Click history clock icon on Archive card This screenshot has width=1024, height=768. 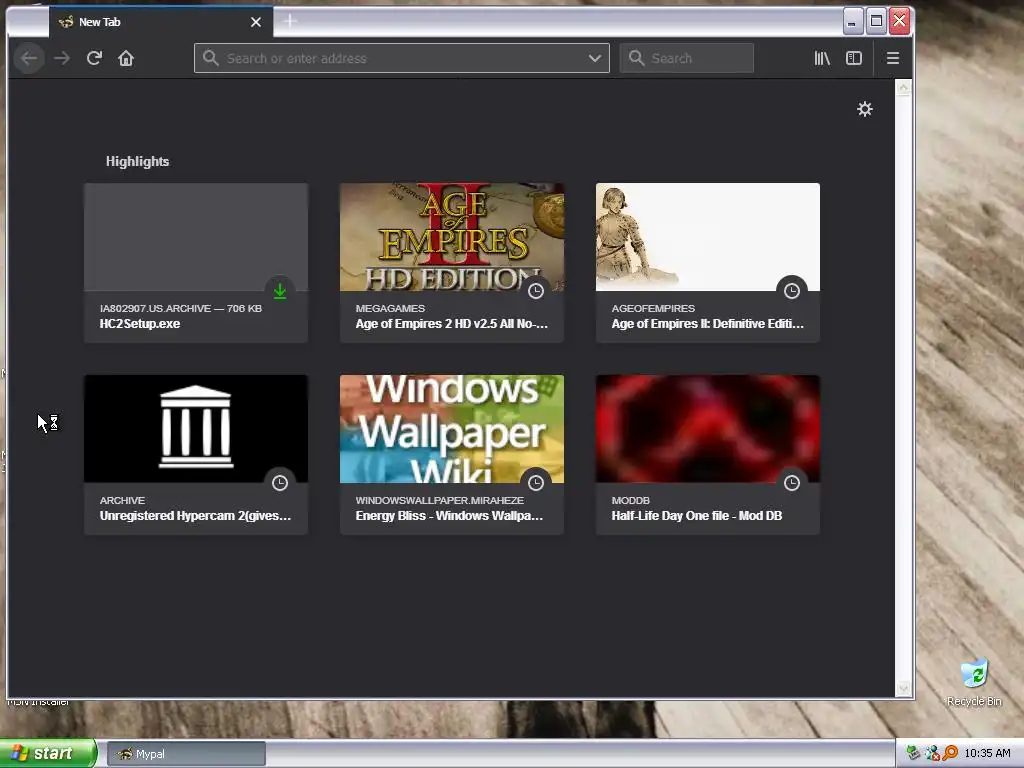click(280, 483)
